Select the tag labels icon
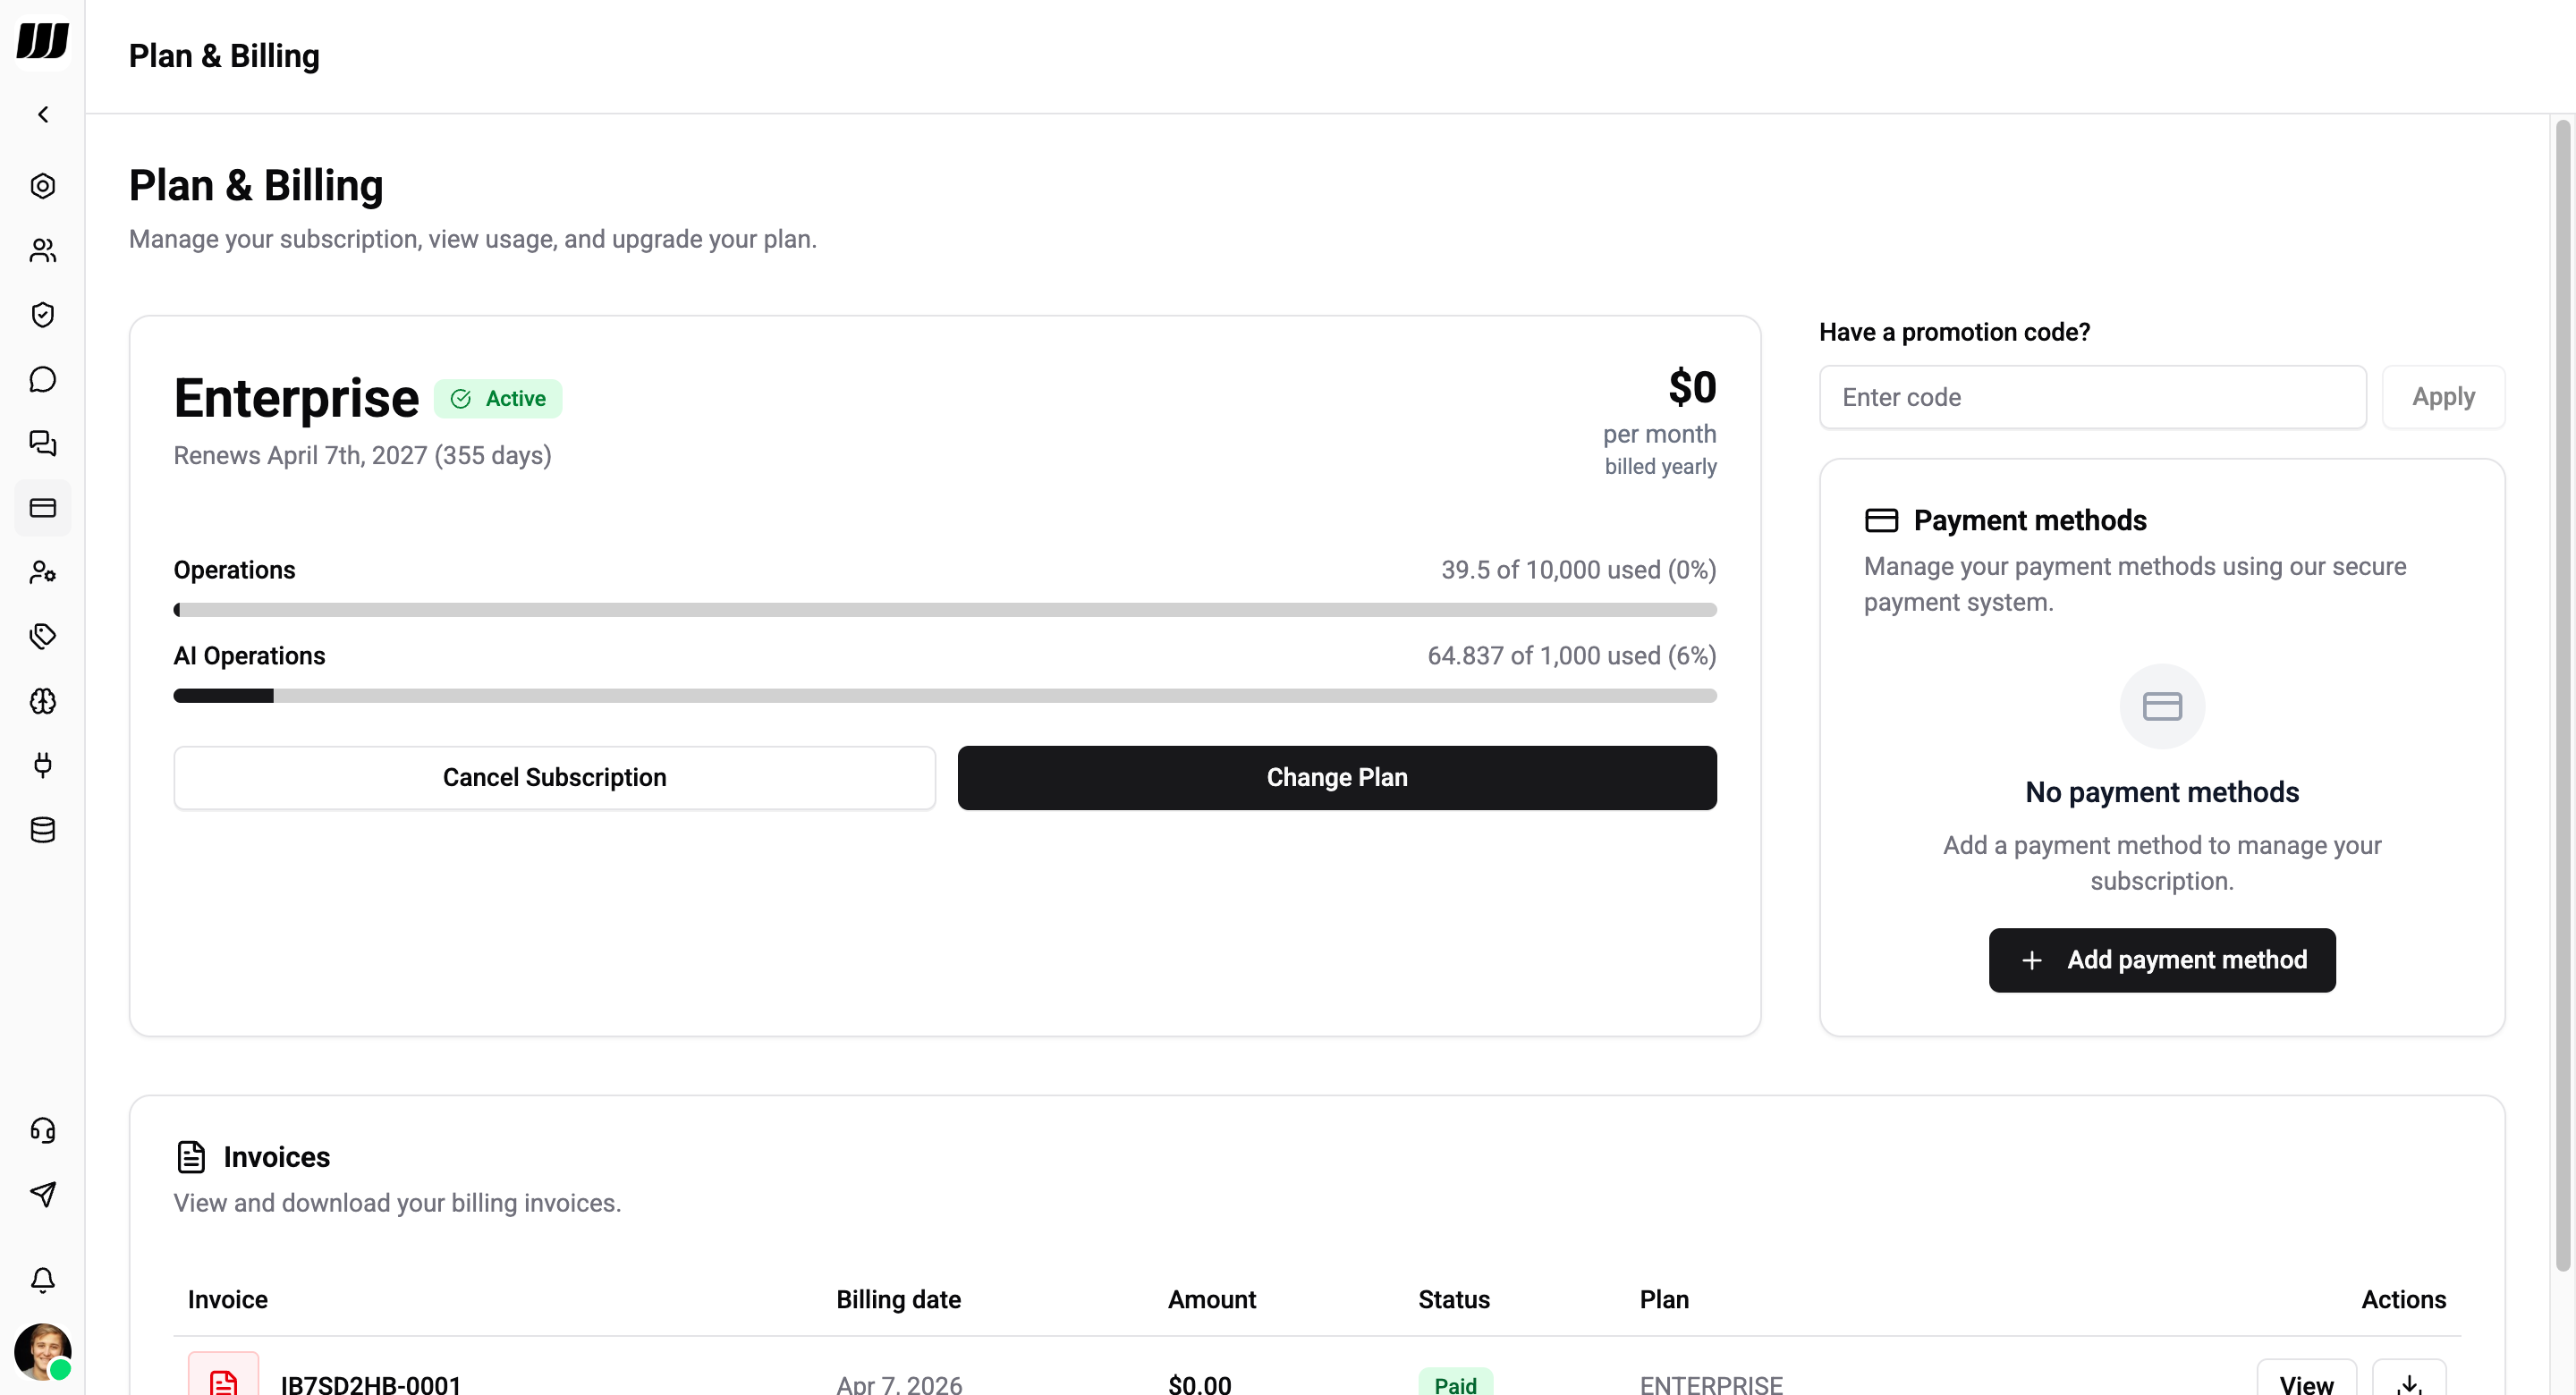This screenshot has height=1395, width=2576. [x=43, y=636]
